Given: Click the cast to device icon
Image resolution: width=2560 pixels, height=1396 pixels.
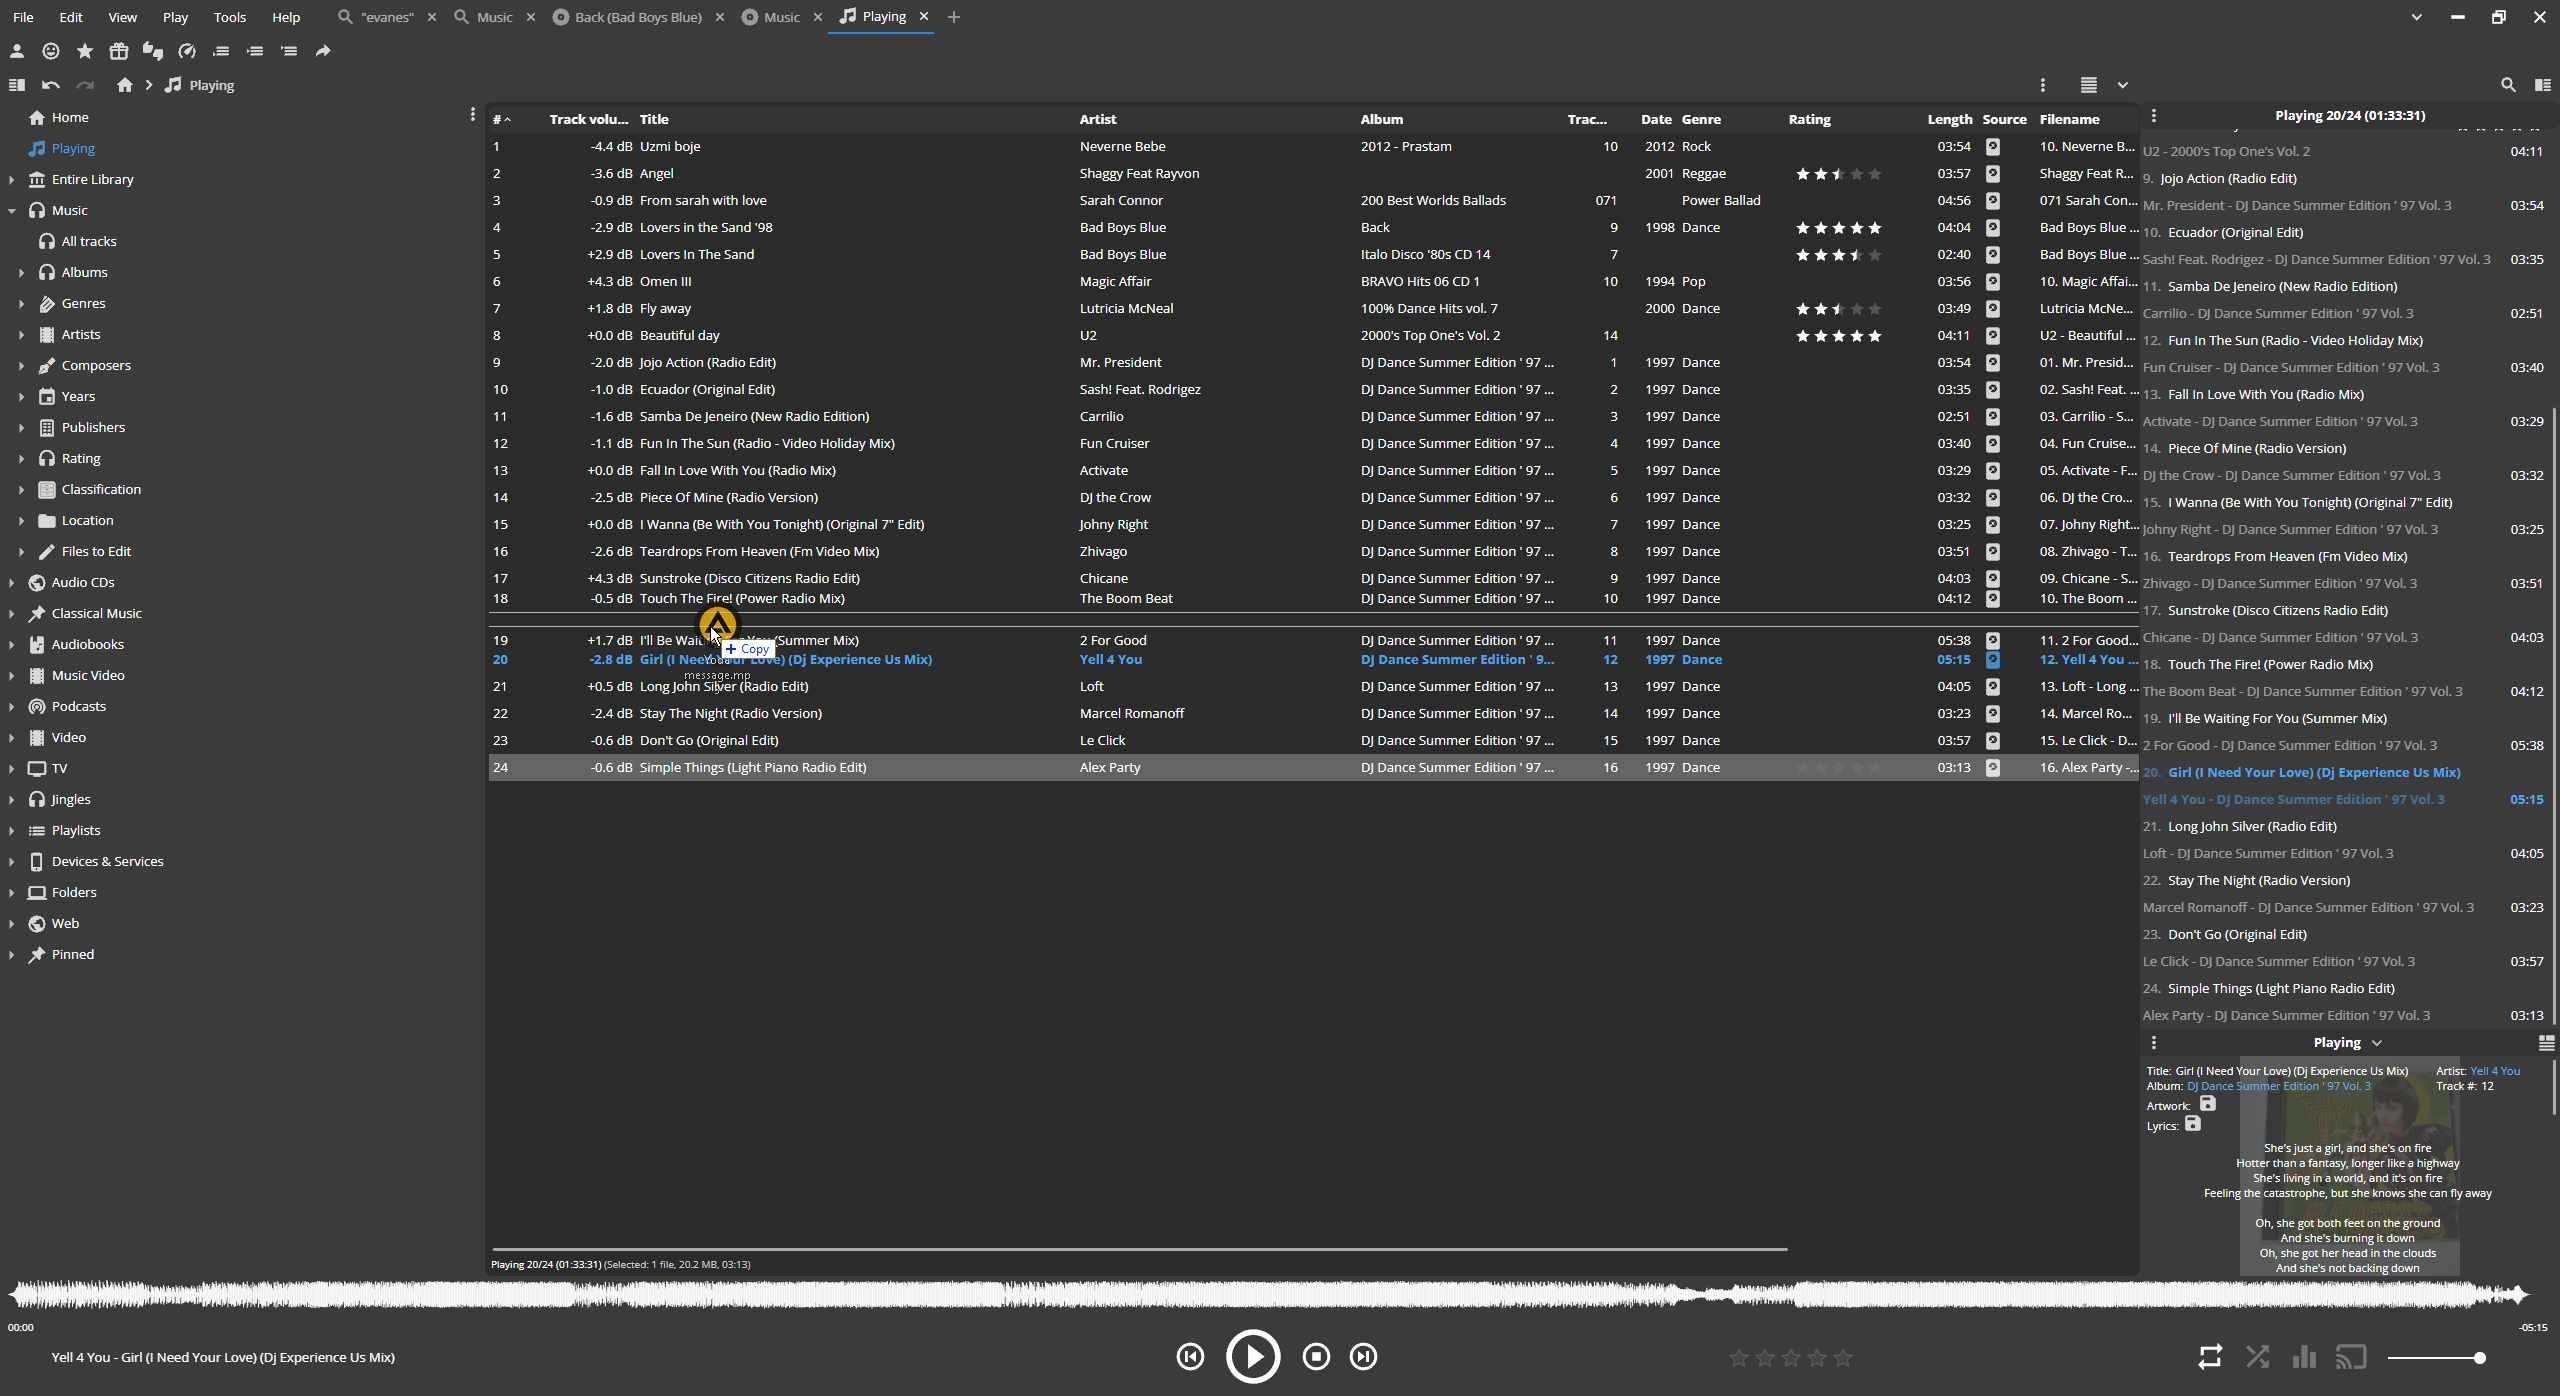Looking at the screenshot, I should pyautogui.click(x=2351, y=1357).
